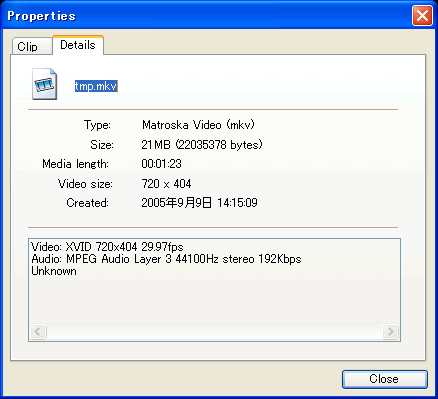Click the 'Properties' title bar text

(42, 16)
